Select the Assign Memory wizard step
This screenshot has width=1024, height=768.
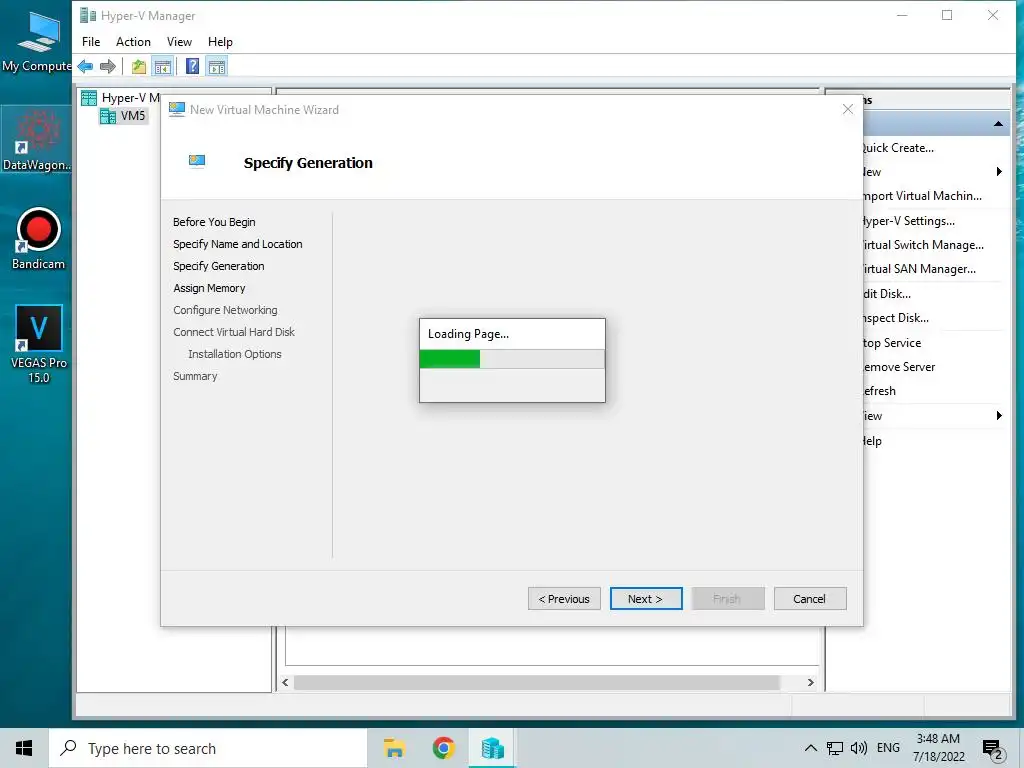pos(209,288)
